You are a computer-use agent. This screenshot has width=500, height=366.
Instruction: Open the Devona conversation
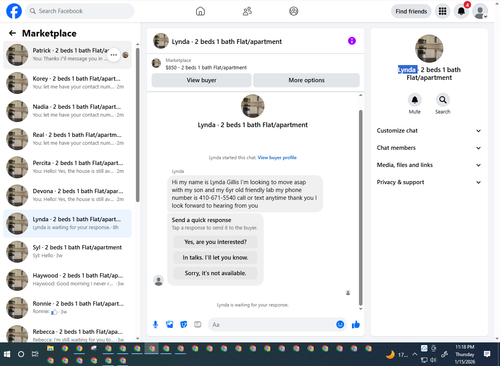tap(67, 195)
